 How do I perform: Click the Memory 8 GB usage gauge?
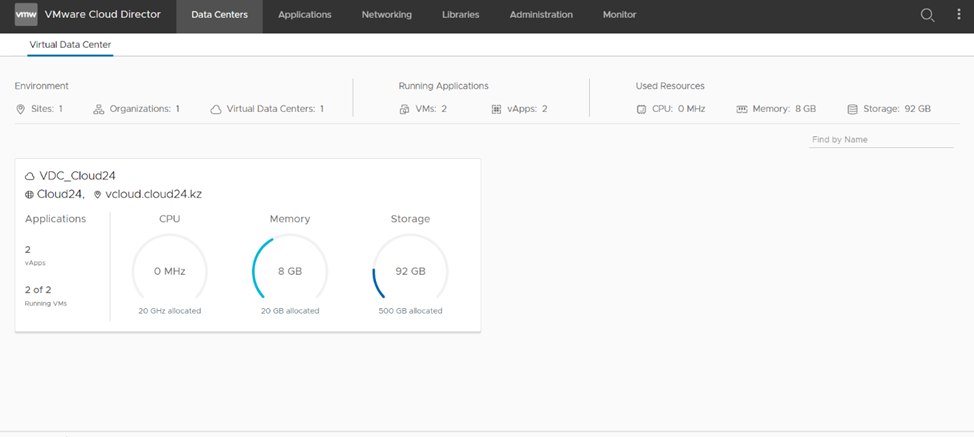pyautogui.click(x=290, y=271)
